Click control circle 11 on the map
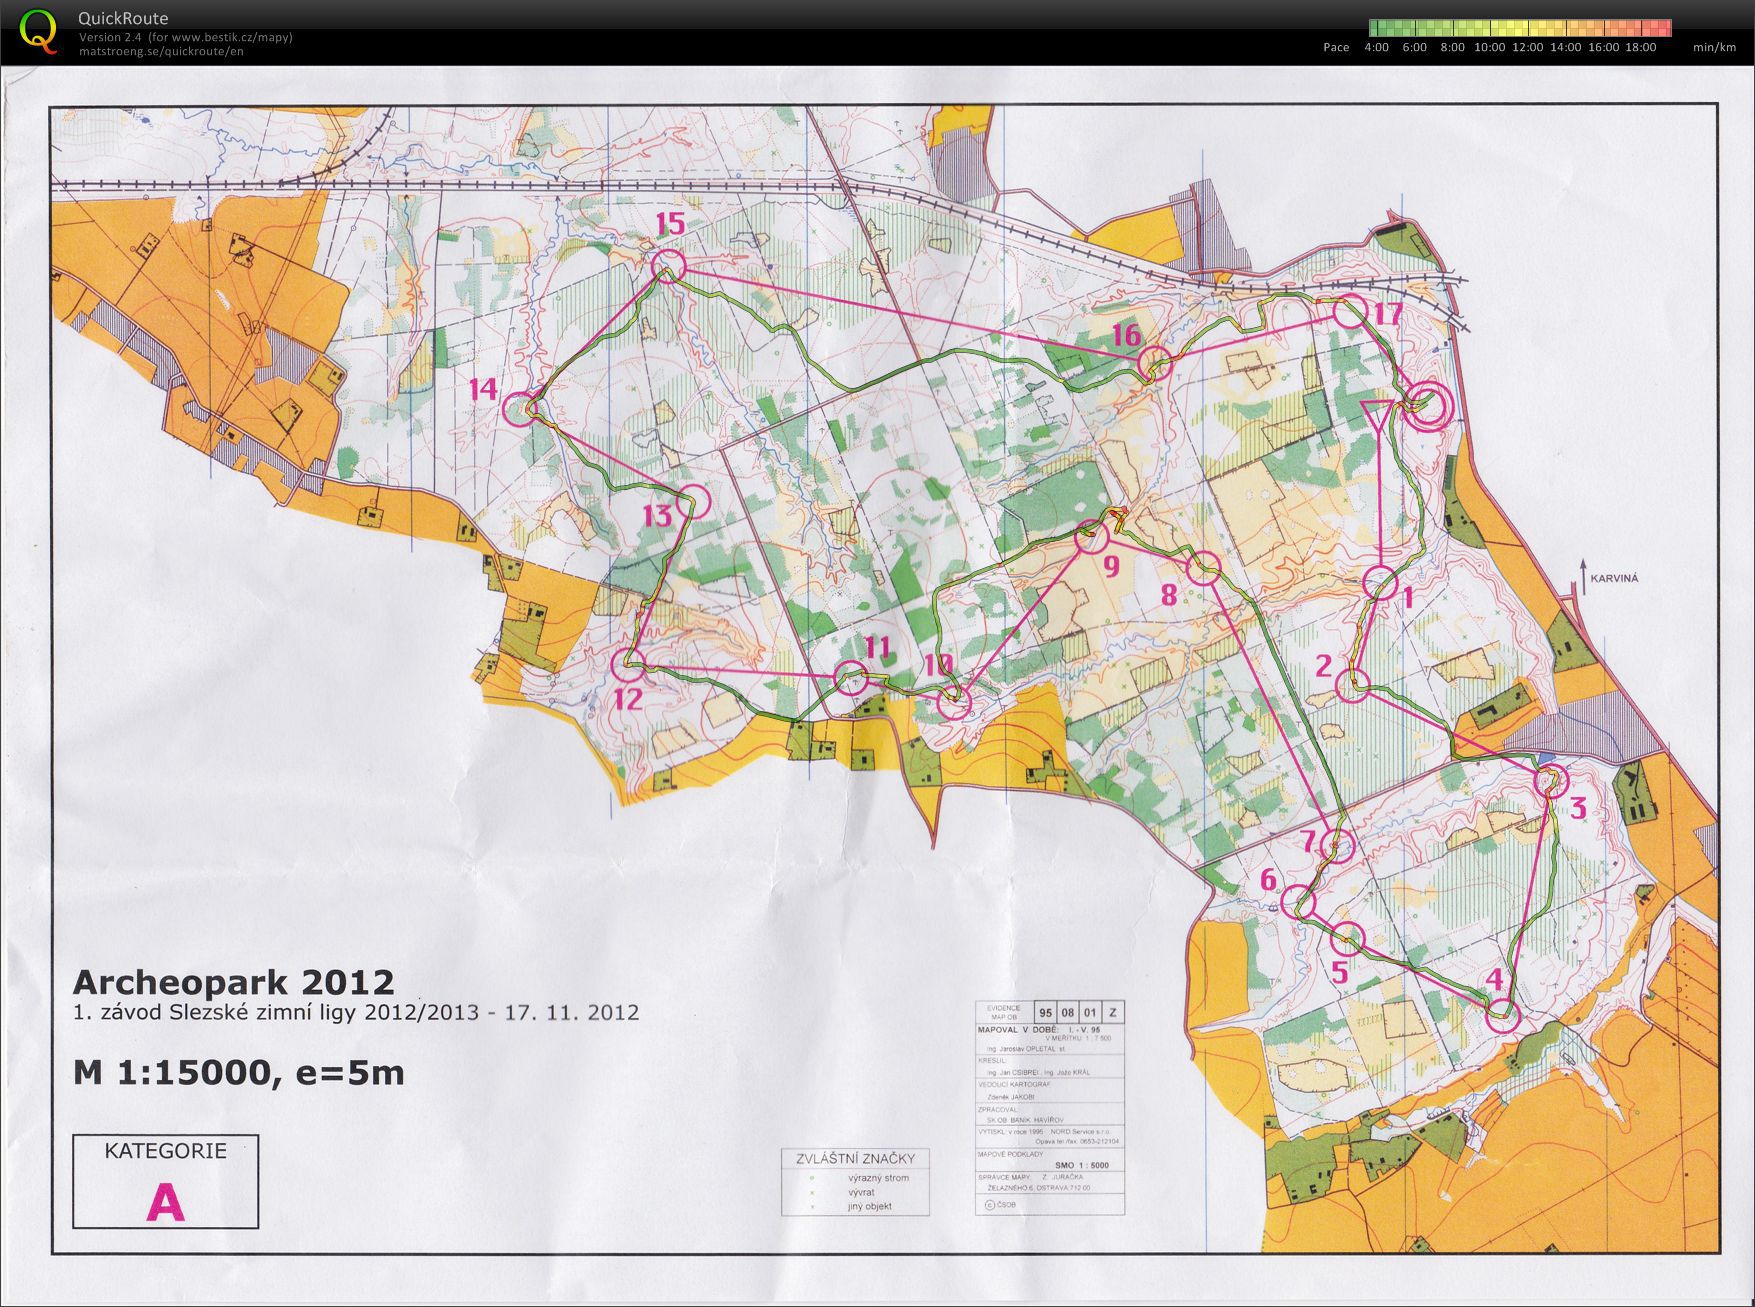The height and width of the screenshot is (1307, 1755). click(851, 678)
